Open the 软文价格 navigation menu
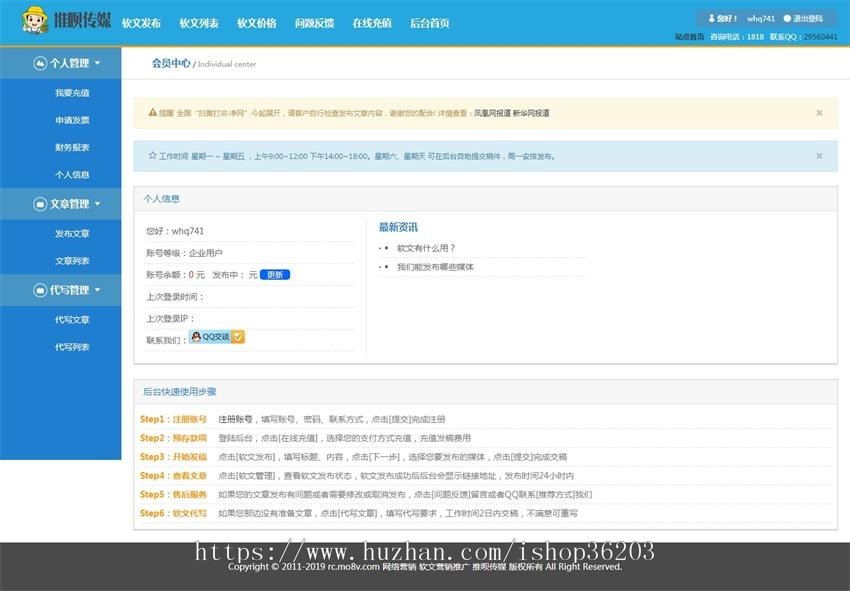This screenshot has height=591, width=850. tap(258, 22)
